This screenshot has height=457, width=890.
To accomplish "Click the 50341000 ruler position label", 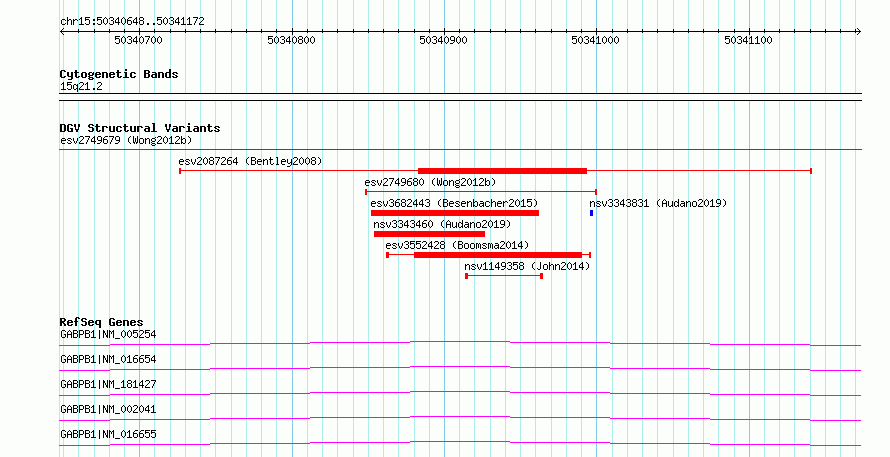I will (595, 40).
